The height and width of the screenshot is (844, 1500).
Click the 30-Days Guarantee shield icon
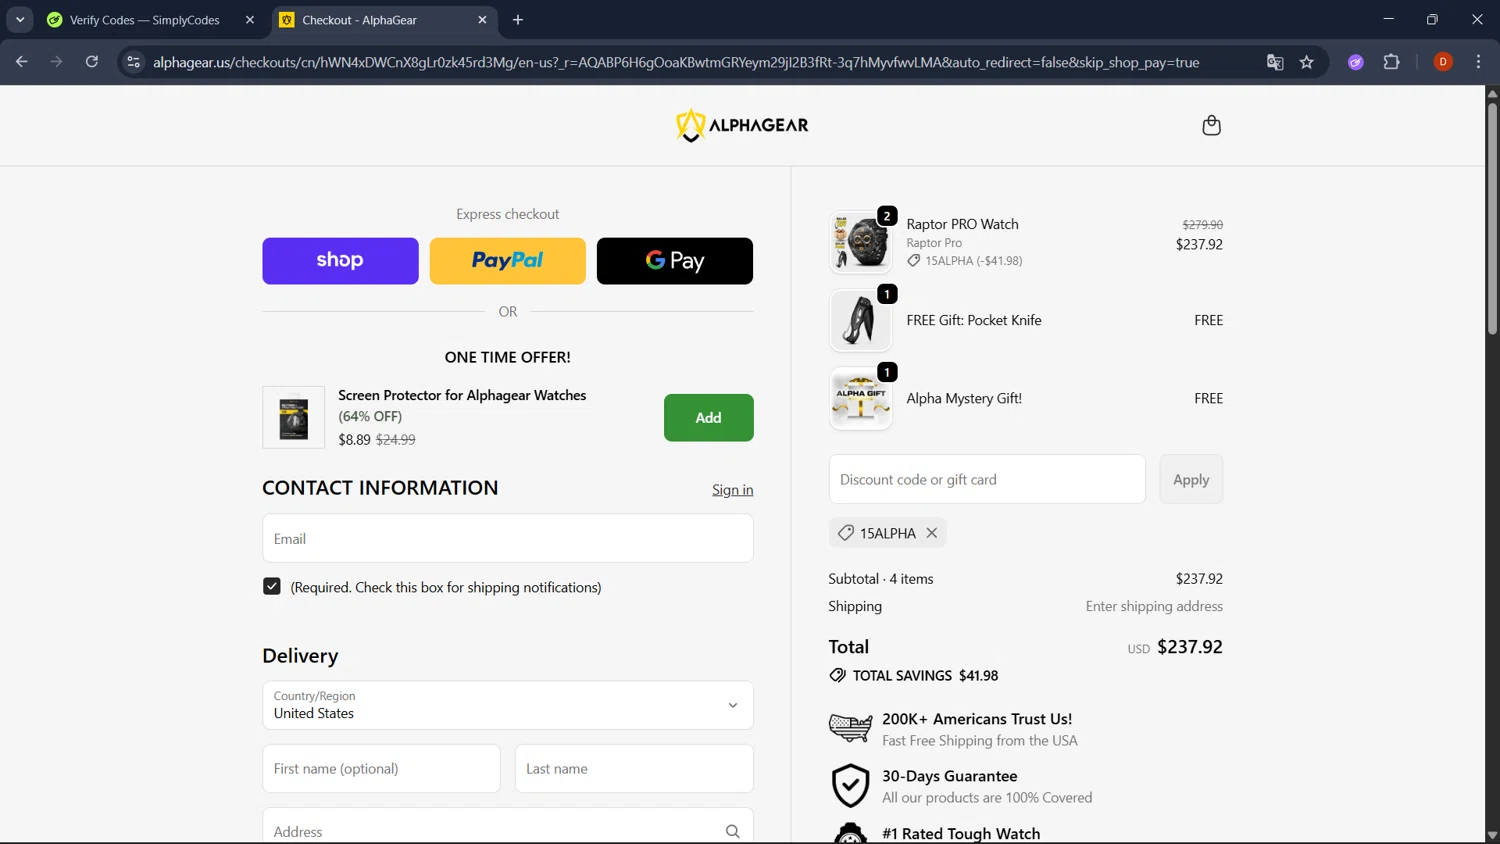click(850, 786)
